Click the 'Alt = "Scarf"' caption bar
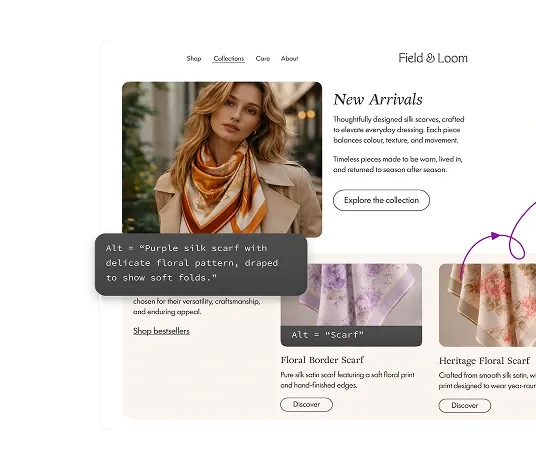 [351, 335]
